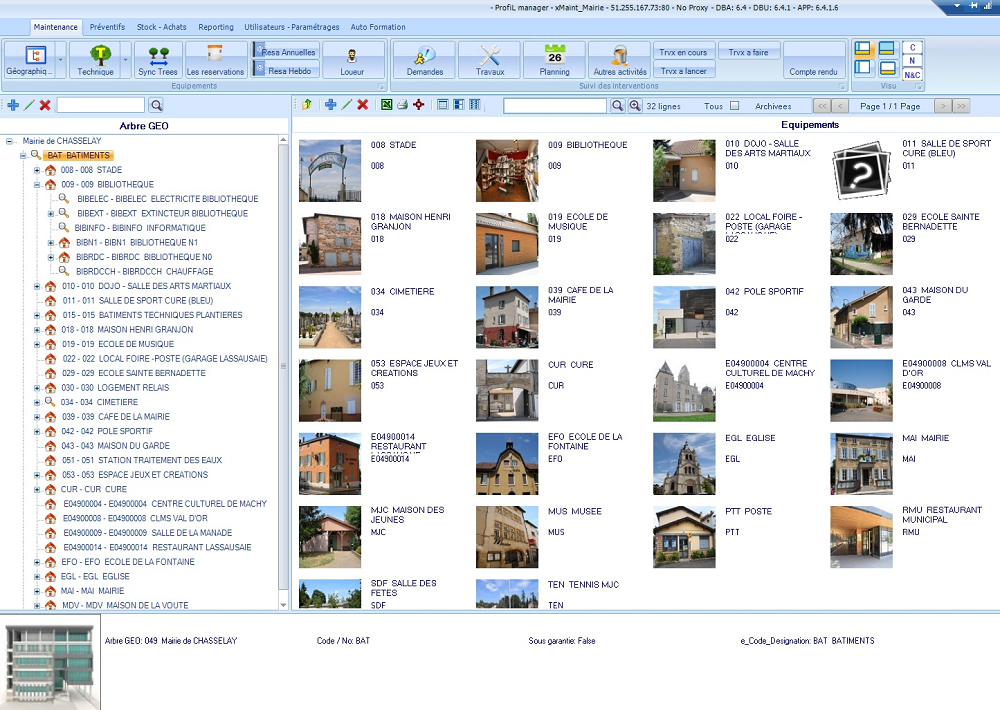1000x710 pixels.
Task: Click Trvx à faire button
Action: point(749,52)
